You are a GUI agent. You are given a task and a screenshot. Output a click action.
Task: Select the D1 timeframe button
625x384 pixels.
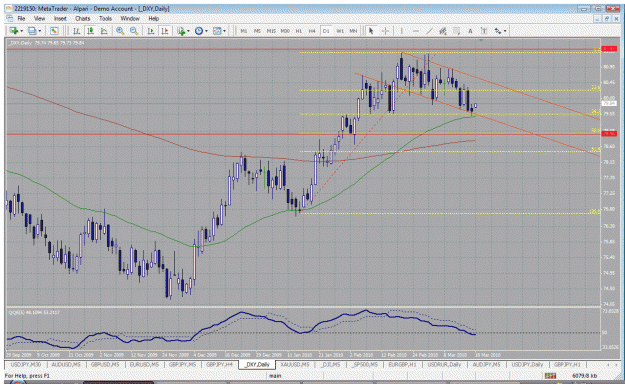point(326,31)
